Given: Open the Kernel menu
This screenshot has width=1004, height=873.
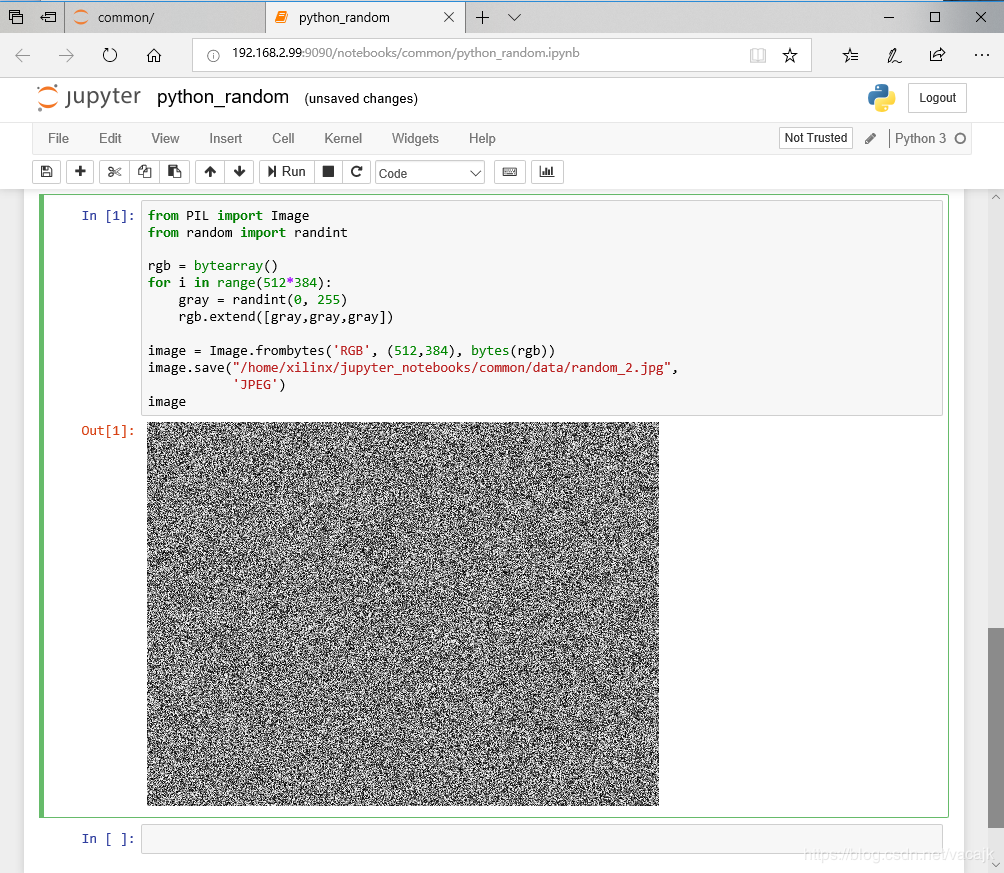Looking at the screenshot, I should point(343,138).
